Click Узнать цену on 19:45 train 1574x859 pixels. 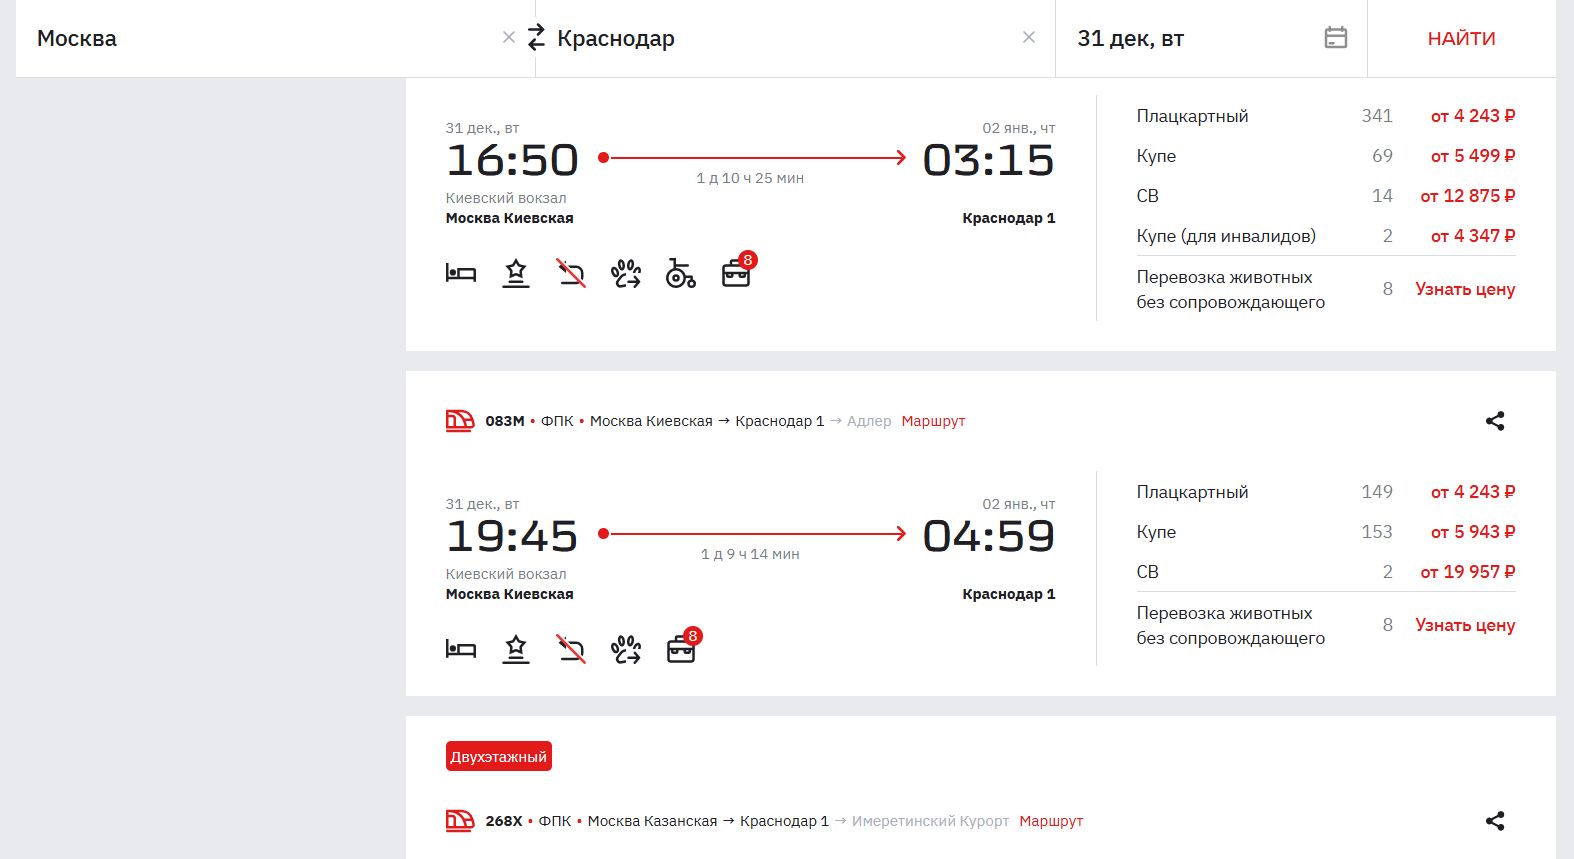click(1465, 625)
